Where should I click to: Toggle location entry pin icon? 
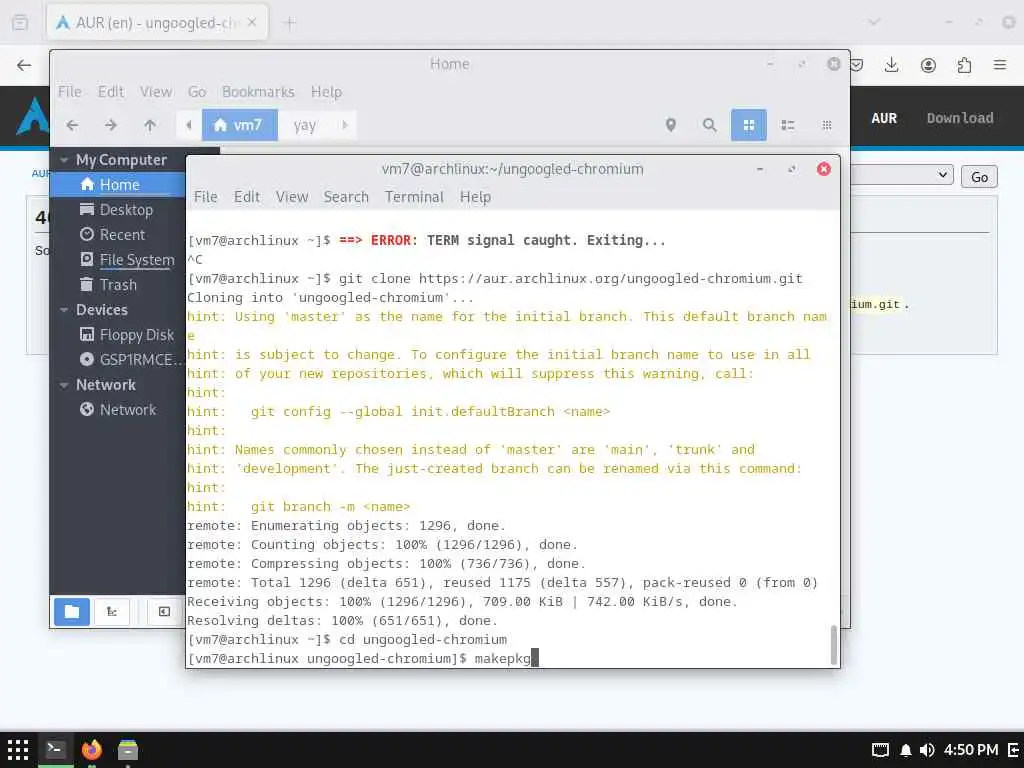670,125
